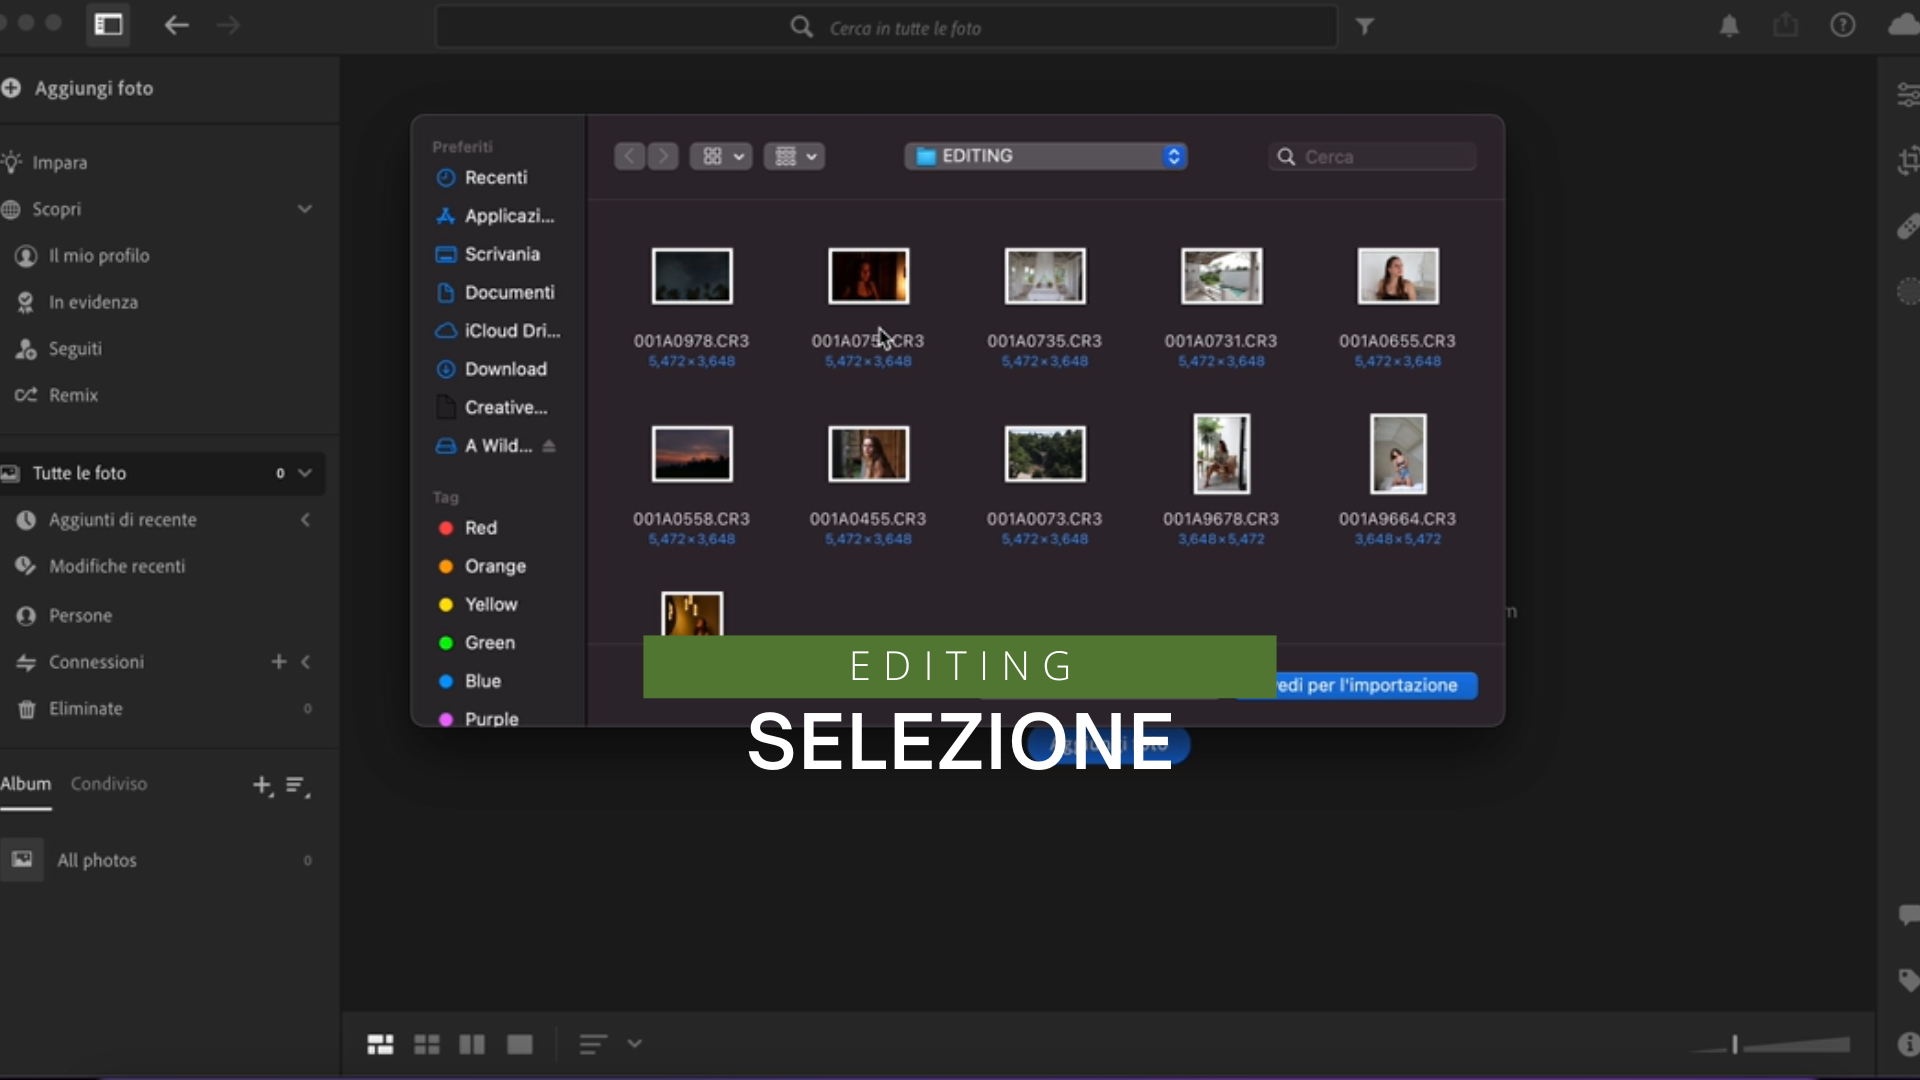
Task: Select the square grid view icon
Action: point(427,1044)
